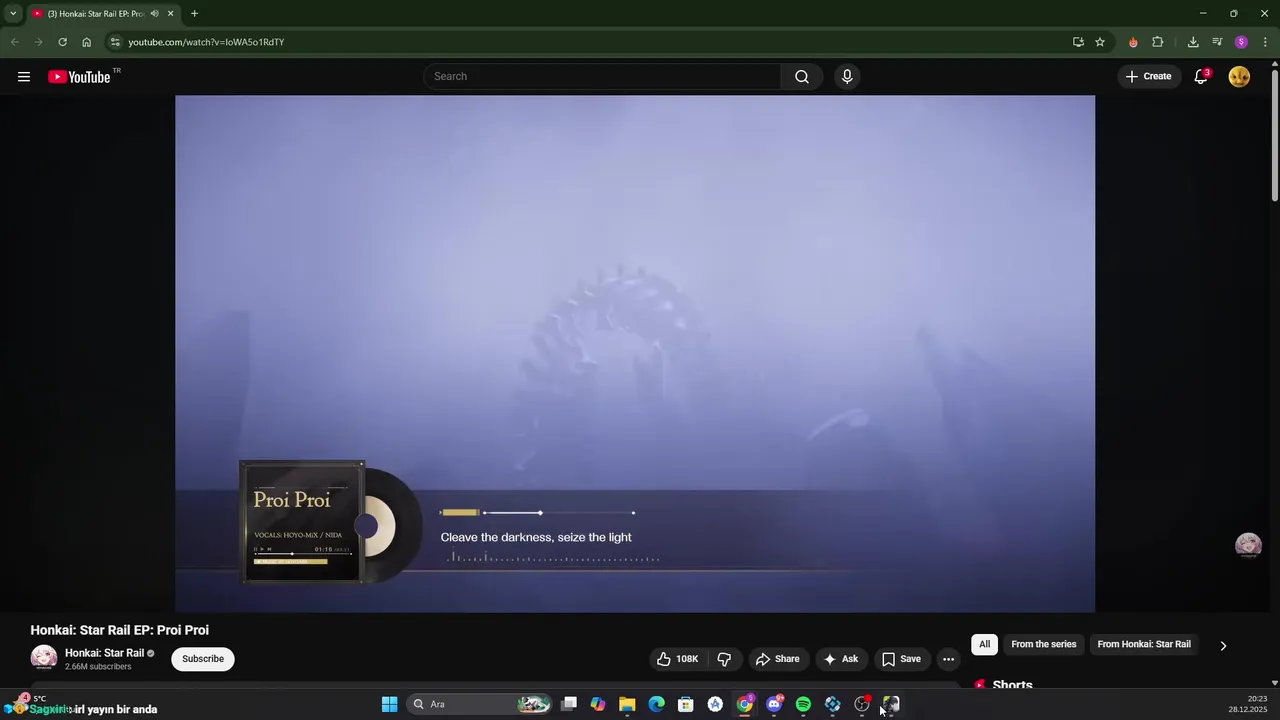1280x720 pixels.
Task: Click the address bar URL
Action: click(x=206, y=42)
